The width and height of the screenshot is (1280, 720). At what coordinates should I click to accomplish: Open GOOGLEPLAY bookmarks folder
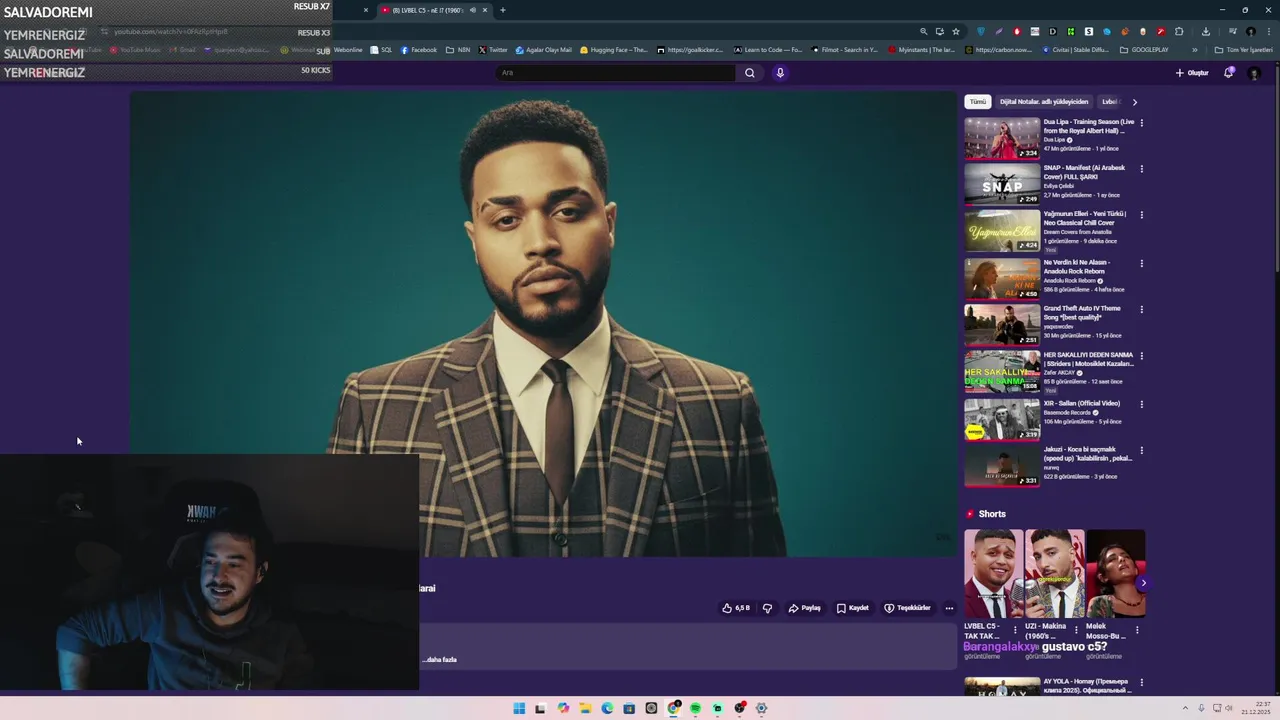tap(1144, 50)
